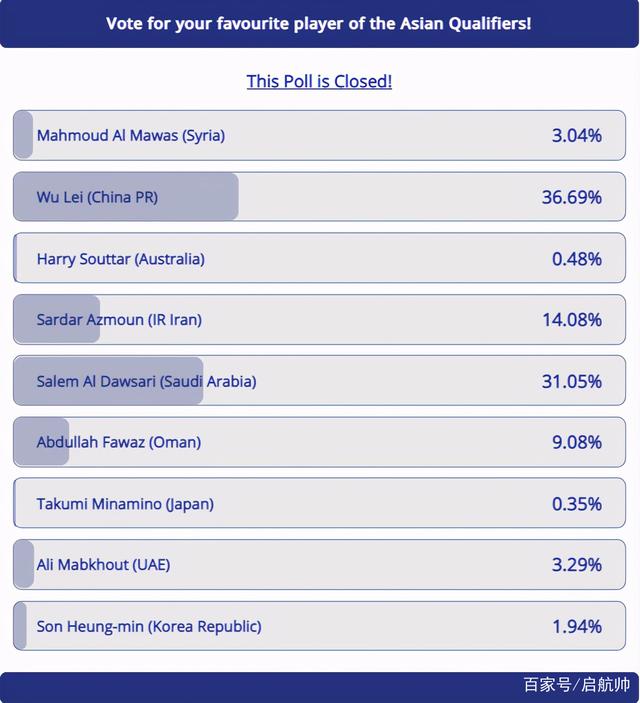Pick the Ali Mabkhout (UAE) option
This screenshot has height=703, width=640.
click(103, 565)
